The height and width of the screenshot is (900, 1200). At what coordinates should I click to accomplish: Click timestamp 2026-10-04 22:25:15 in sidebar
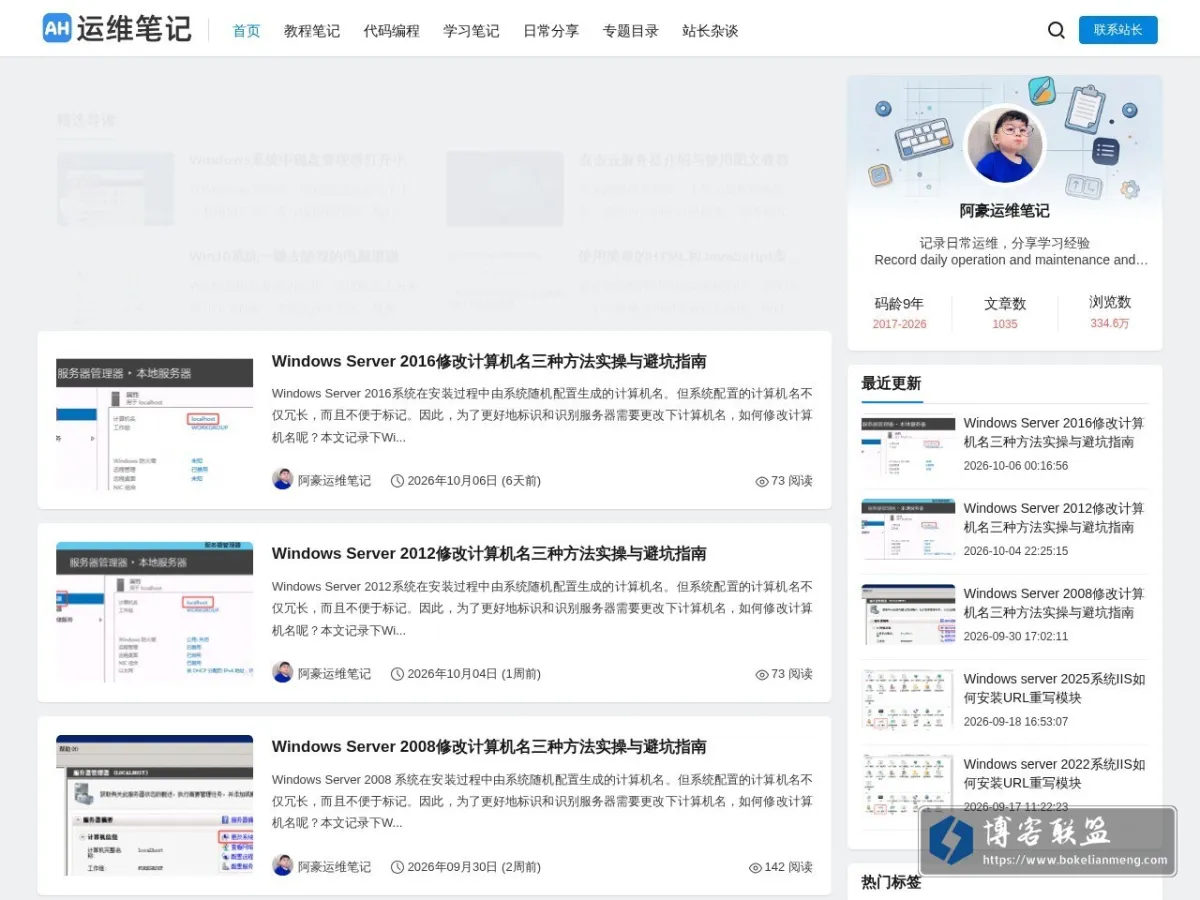click(1015, 551)
